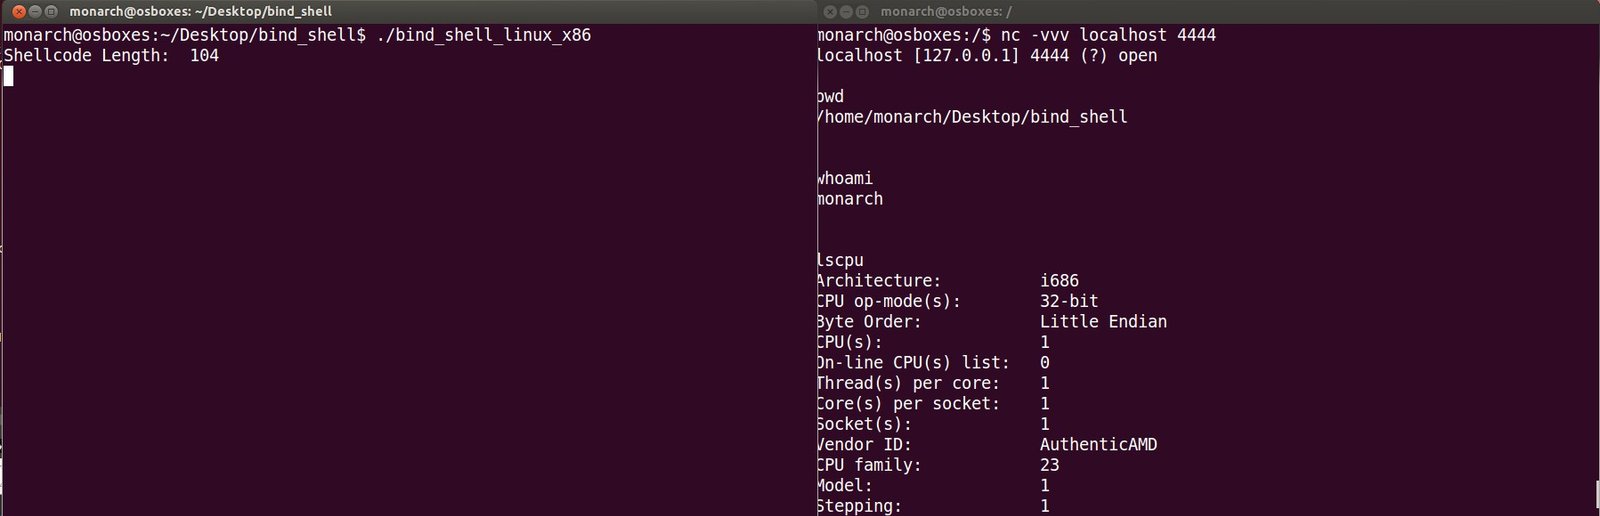
Task: Click the 'On-line CPU(s) list:' label
Action: (913, 363)
